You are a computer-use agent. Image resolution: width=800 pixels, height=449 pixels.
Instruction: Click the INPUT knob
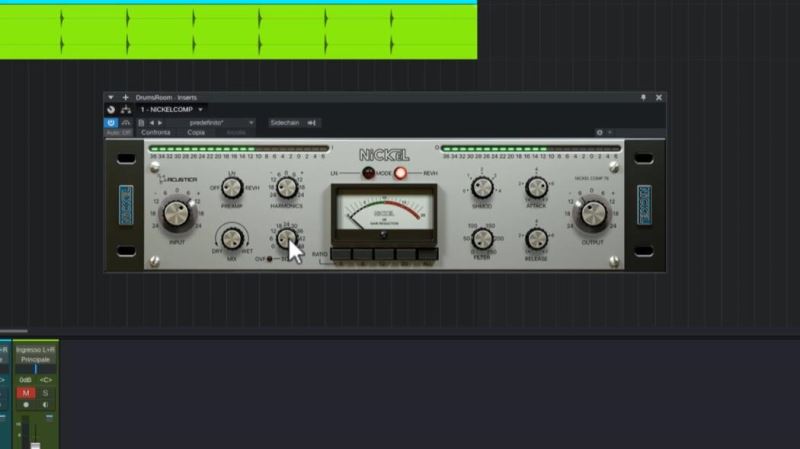[x=177, y=213]
